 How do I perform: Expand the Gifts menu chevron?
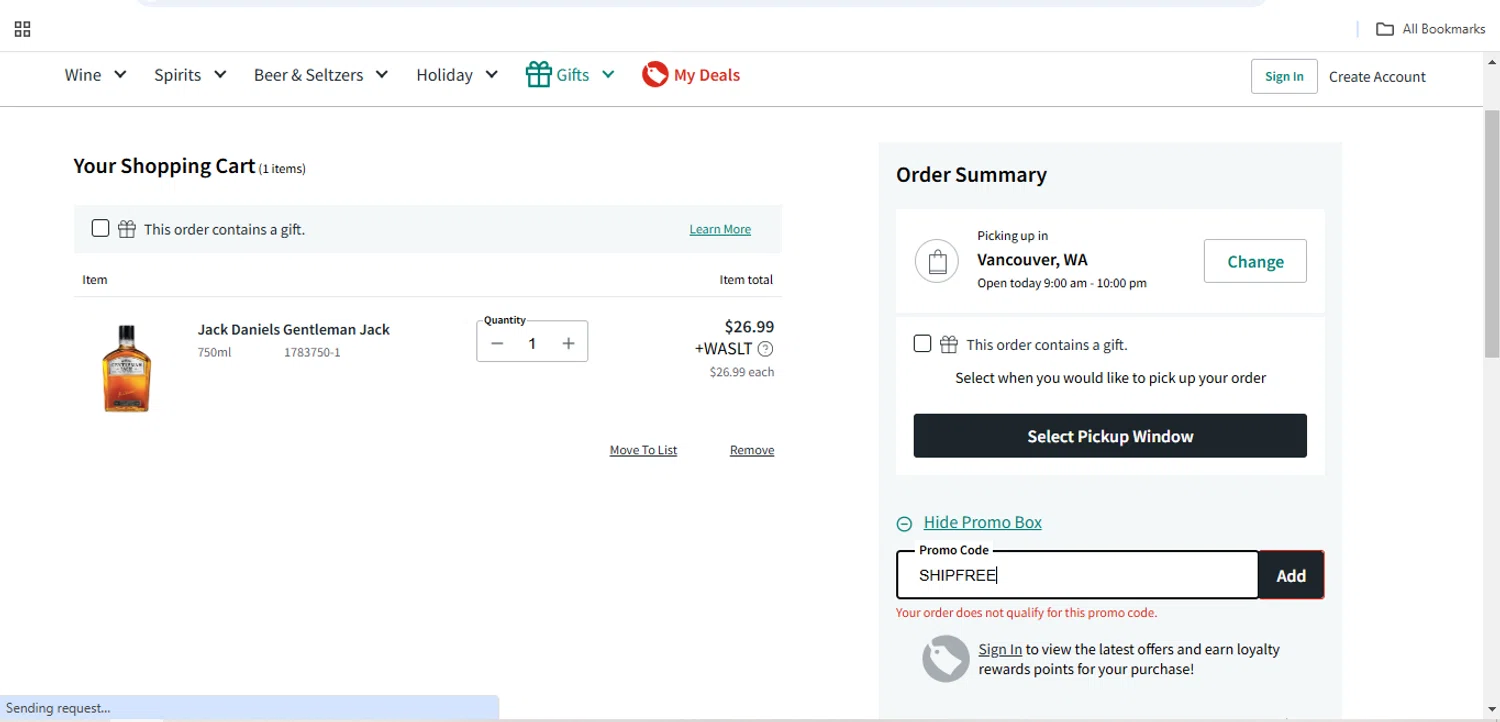tap(608, 74)
